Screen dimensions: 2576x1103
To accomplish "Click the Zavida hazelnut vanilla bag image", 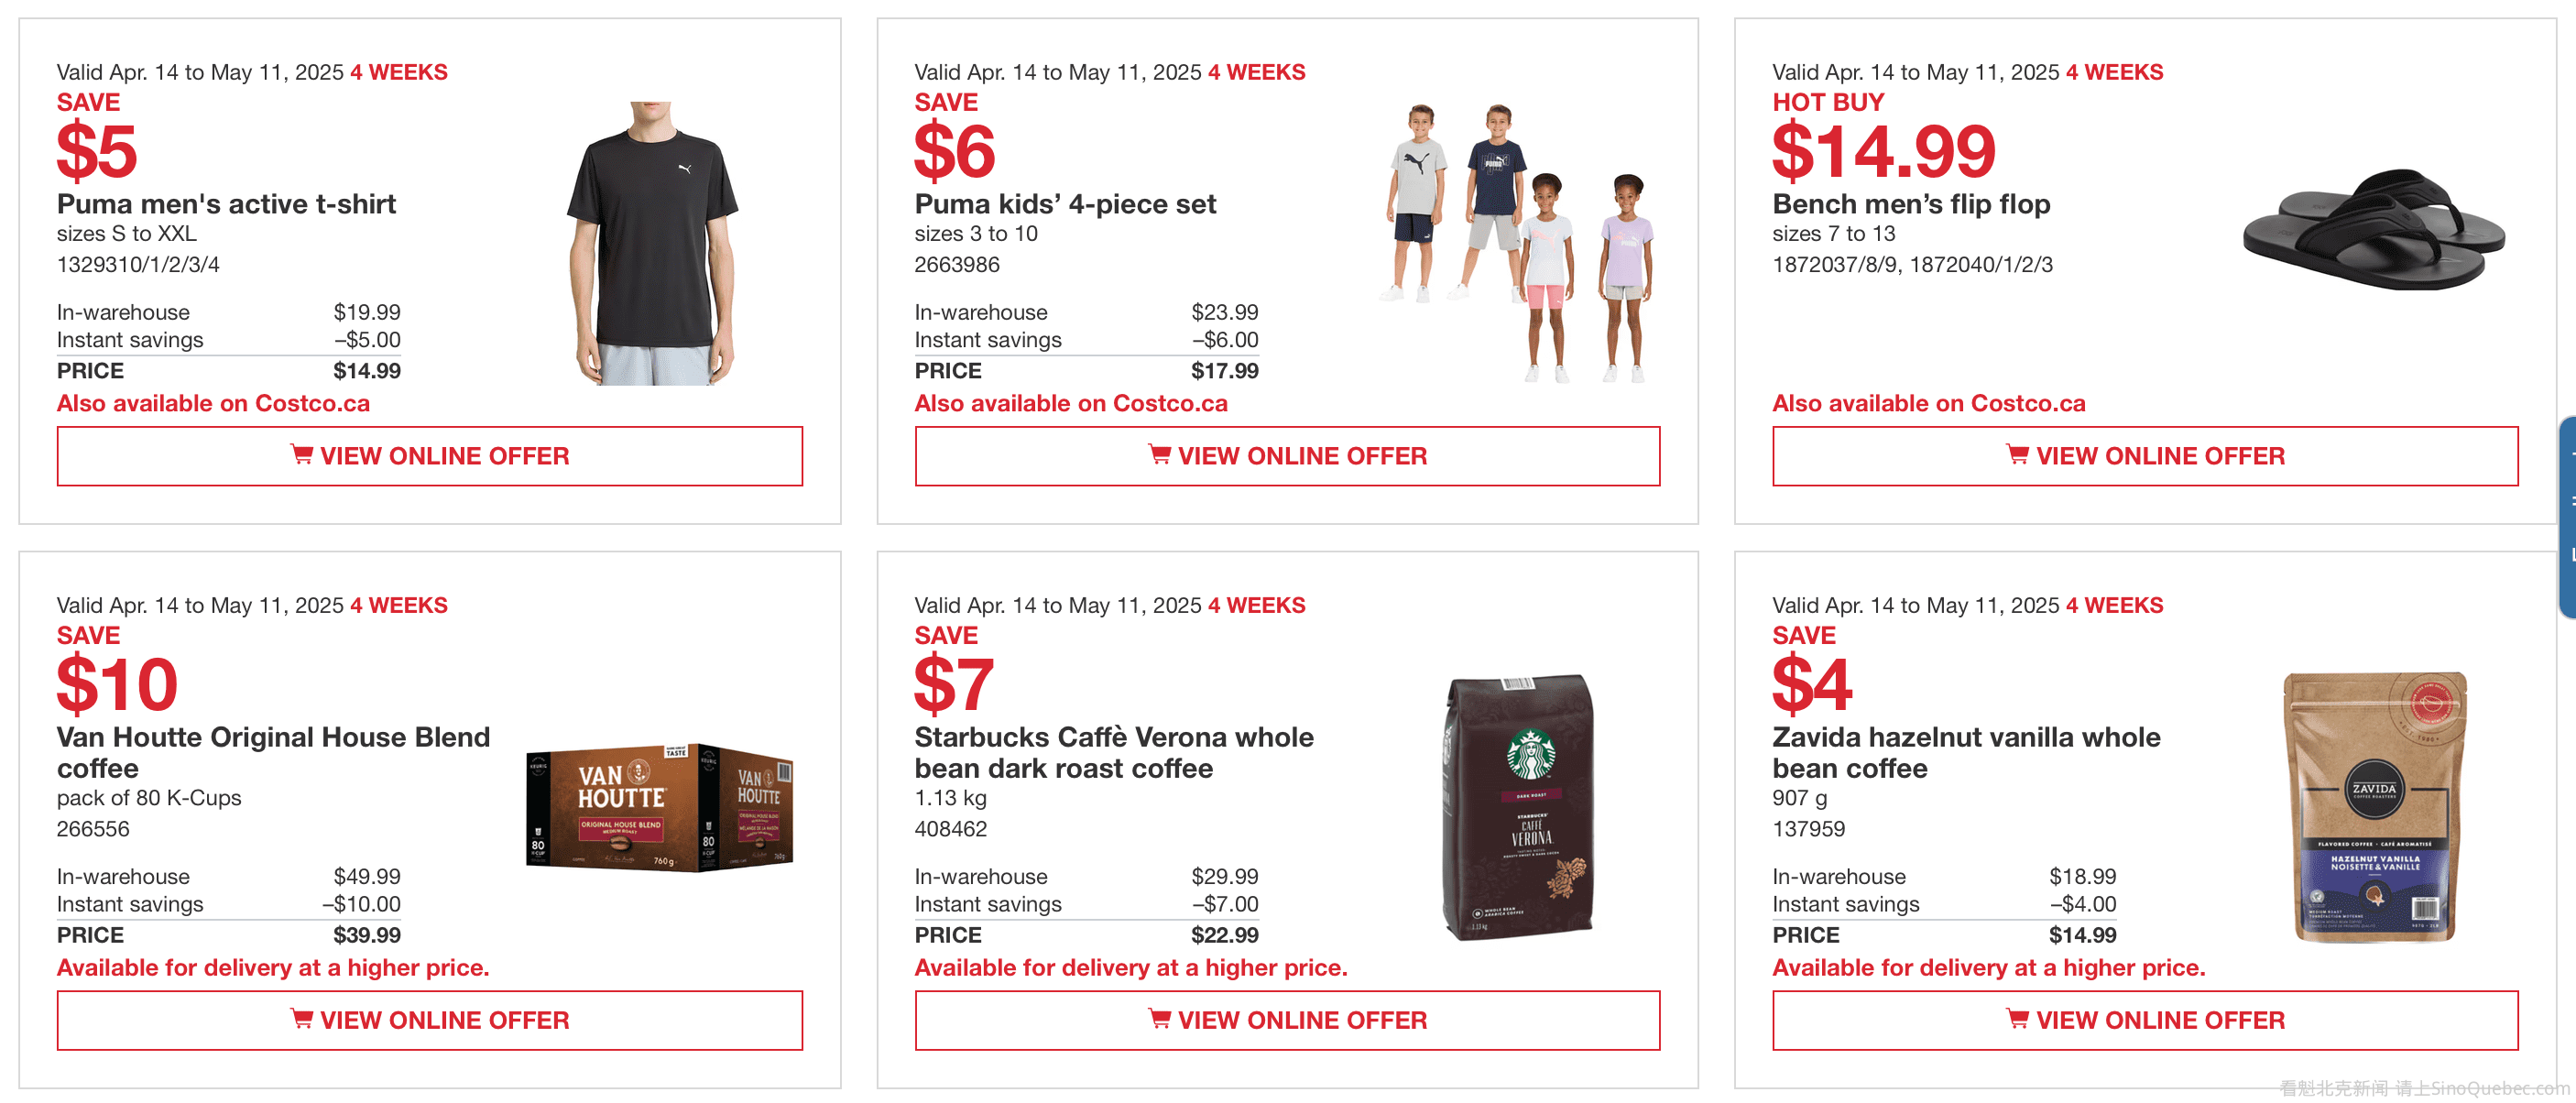I will pyautogui.click(x=2375, y=806).
